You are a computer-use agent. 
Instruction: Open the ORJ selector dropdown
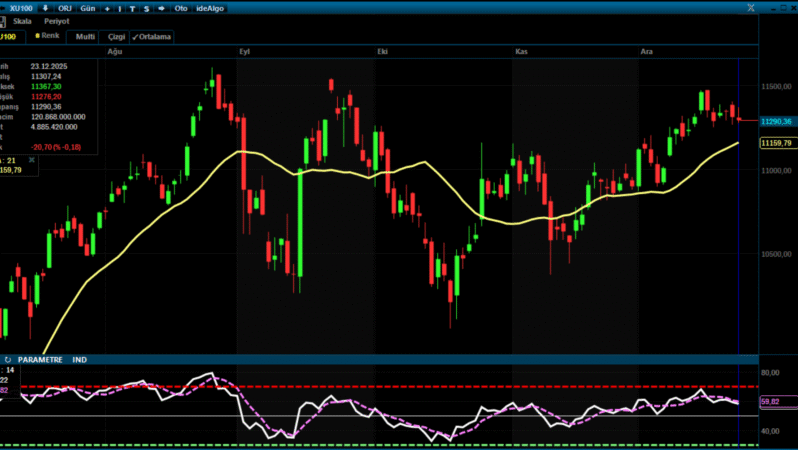(65, 8)
